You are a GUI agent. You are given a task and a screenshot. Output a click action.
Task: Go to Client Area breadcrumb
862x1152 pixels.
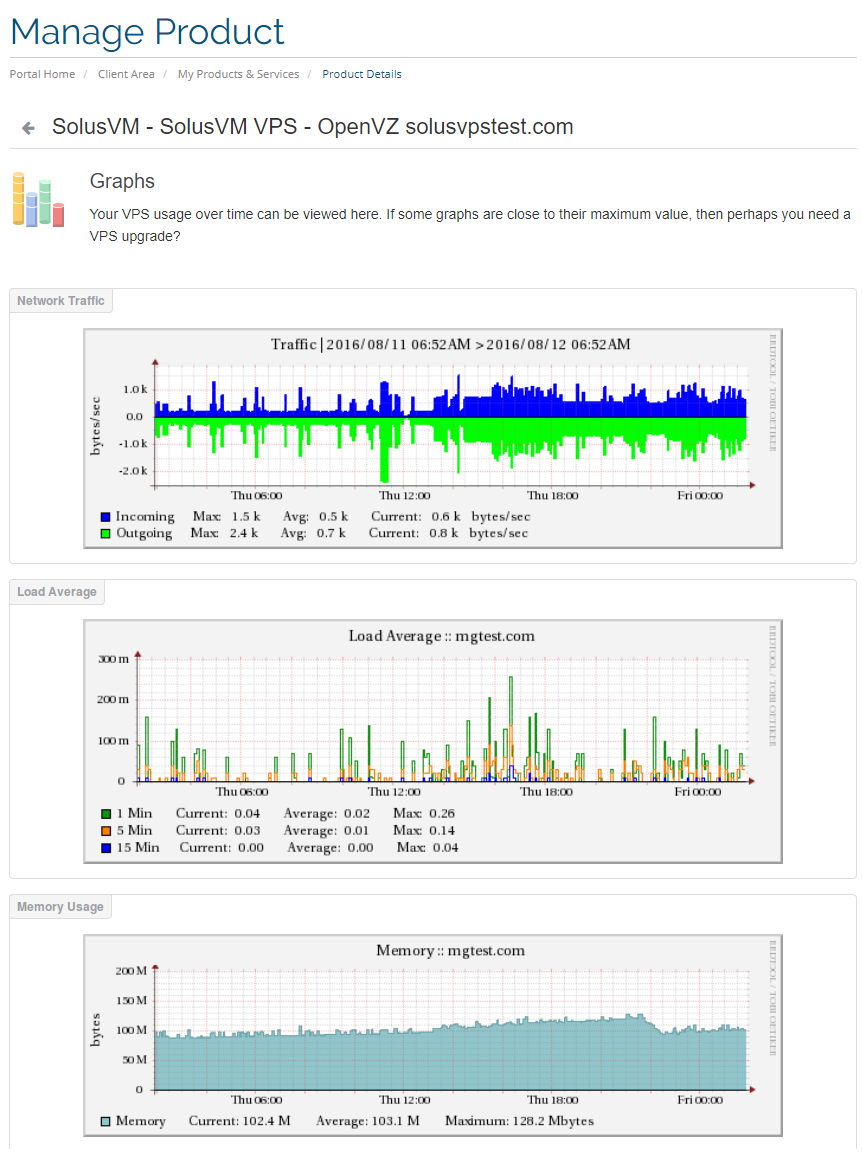126,74
